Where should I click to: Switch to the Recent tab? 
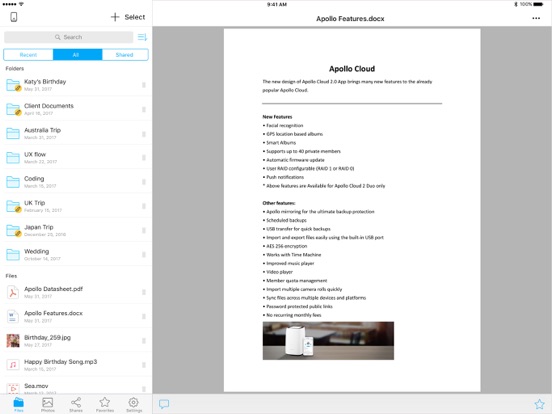point(28,55)
